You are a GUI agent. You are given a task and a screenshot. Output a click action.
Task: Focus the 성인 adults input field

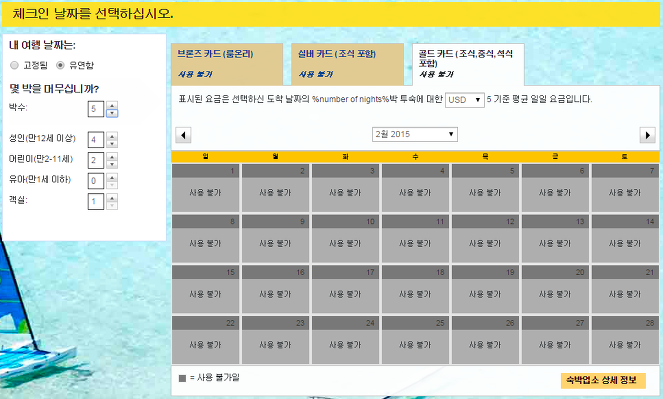(x=96, y=140)
